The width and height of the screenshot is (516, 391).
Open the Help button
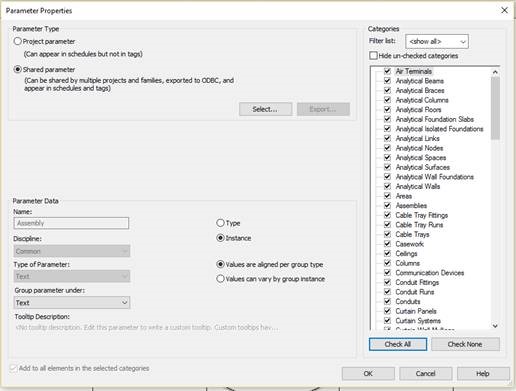pyautogui.click(x=483, y=374)
